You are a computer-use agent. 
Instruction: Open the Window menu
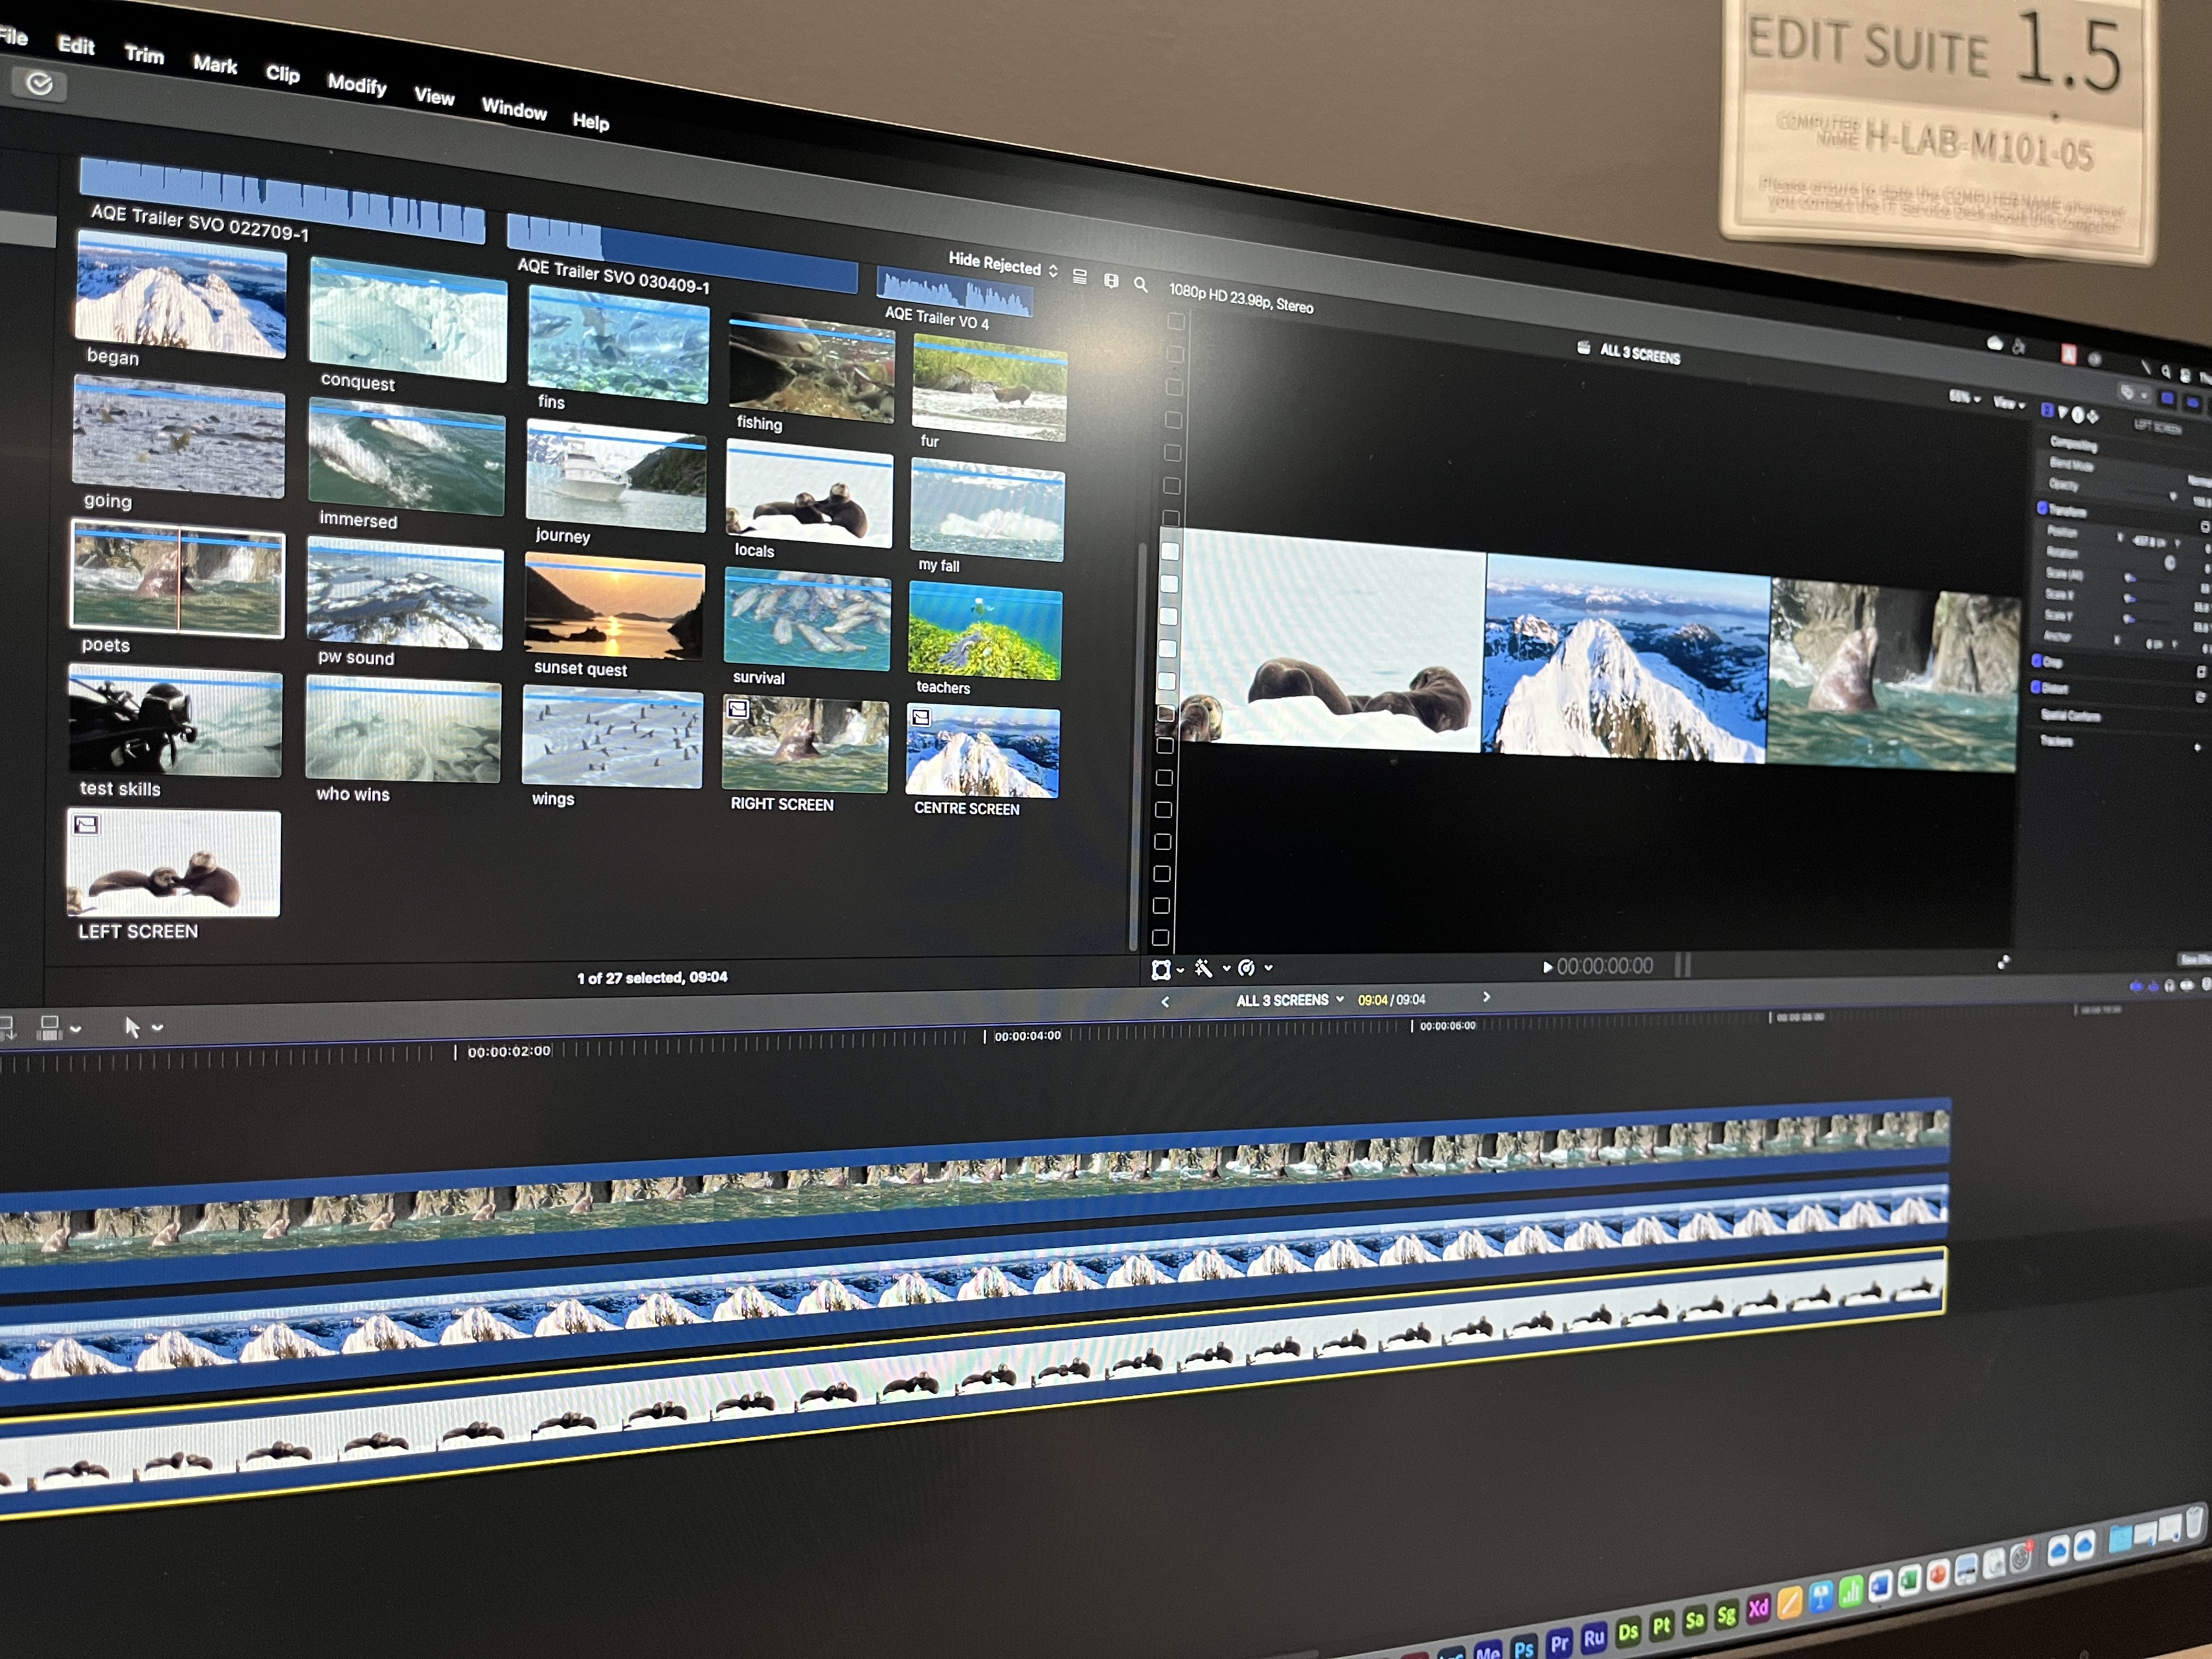[514, 109]
